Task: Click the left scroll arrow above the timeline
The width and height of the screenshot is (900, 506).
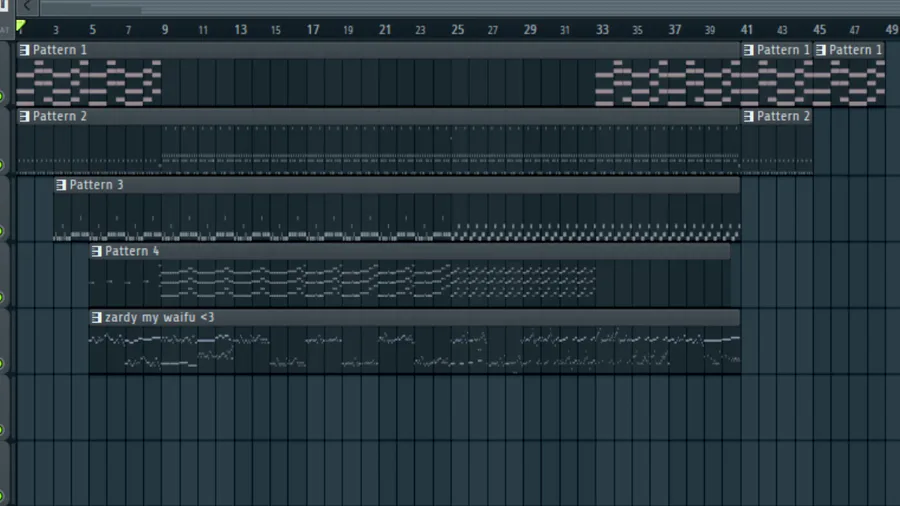Action: coord(27,6)
